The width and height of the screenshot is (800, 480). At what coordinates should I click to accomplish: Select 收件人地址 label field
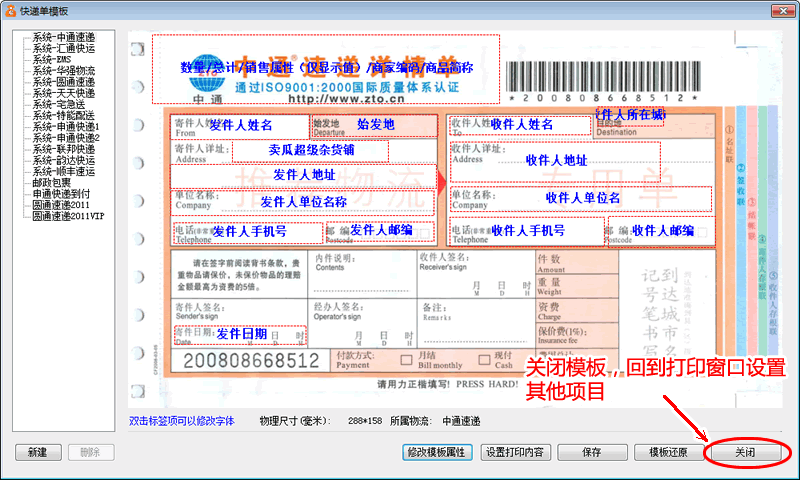[556, 161]
